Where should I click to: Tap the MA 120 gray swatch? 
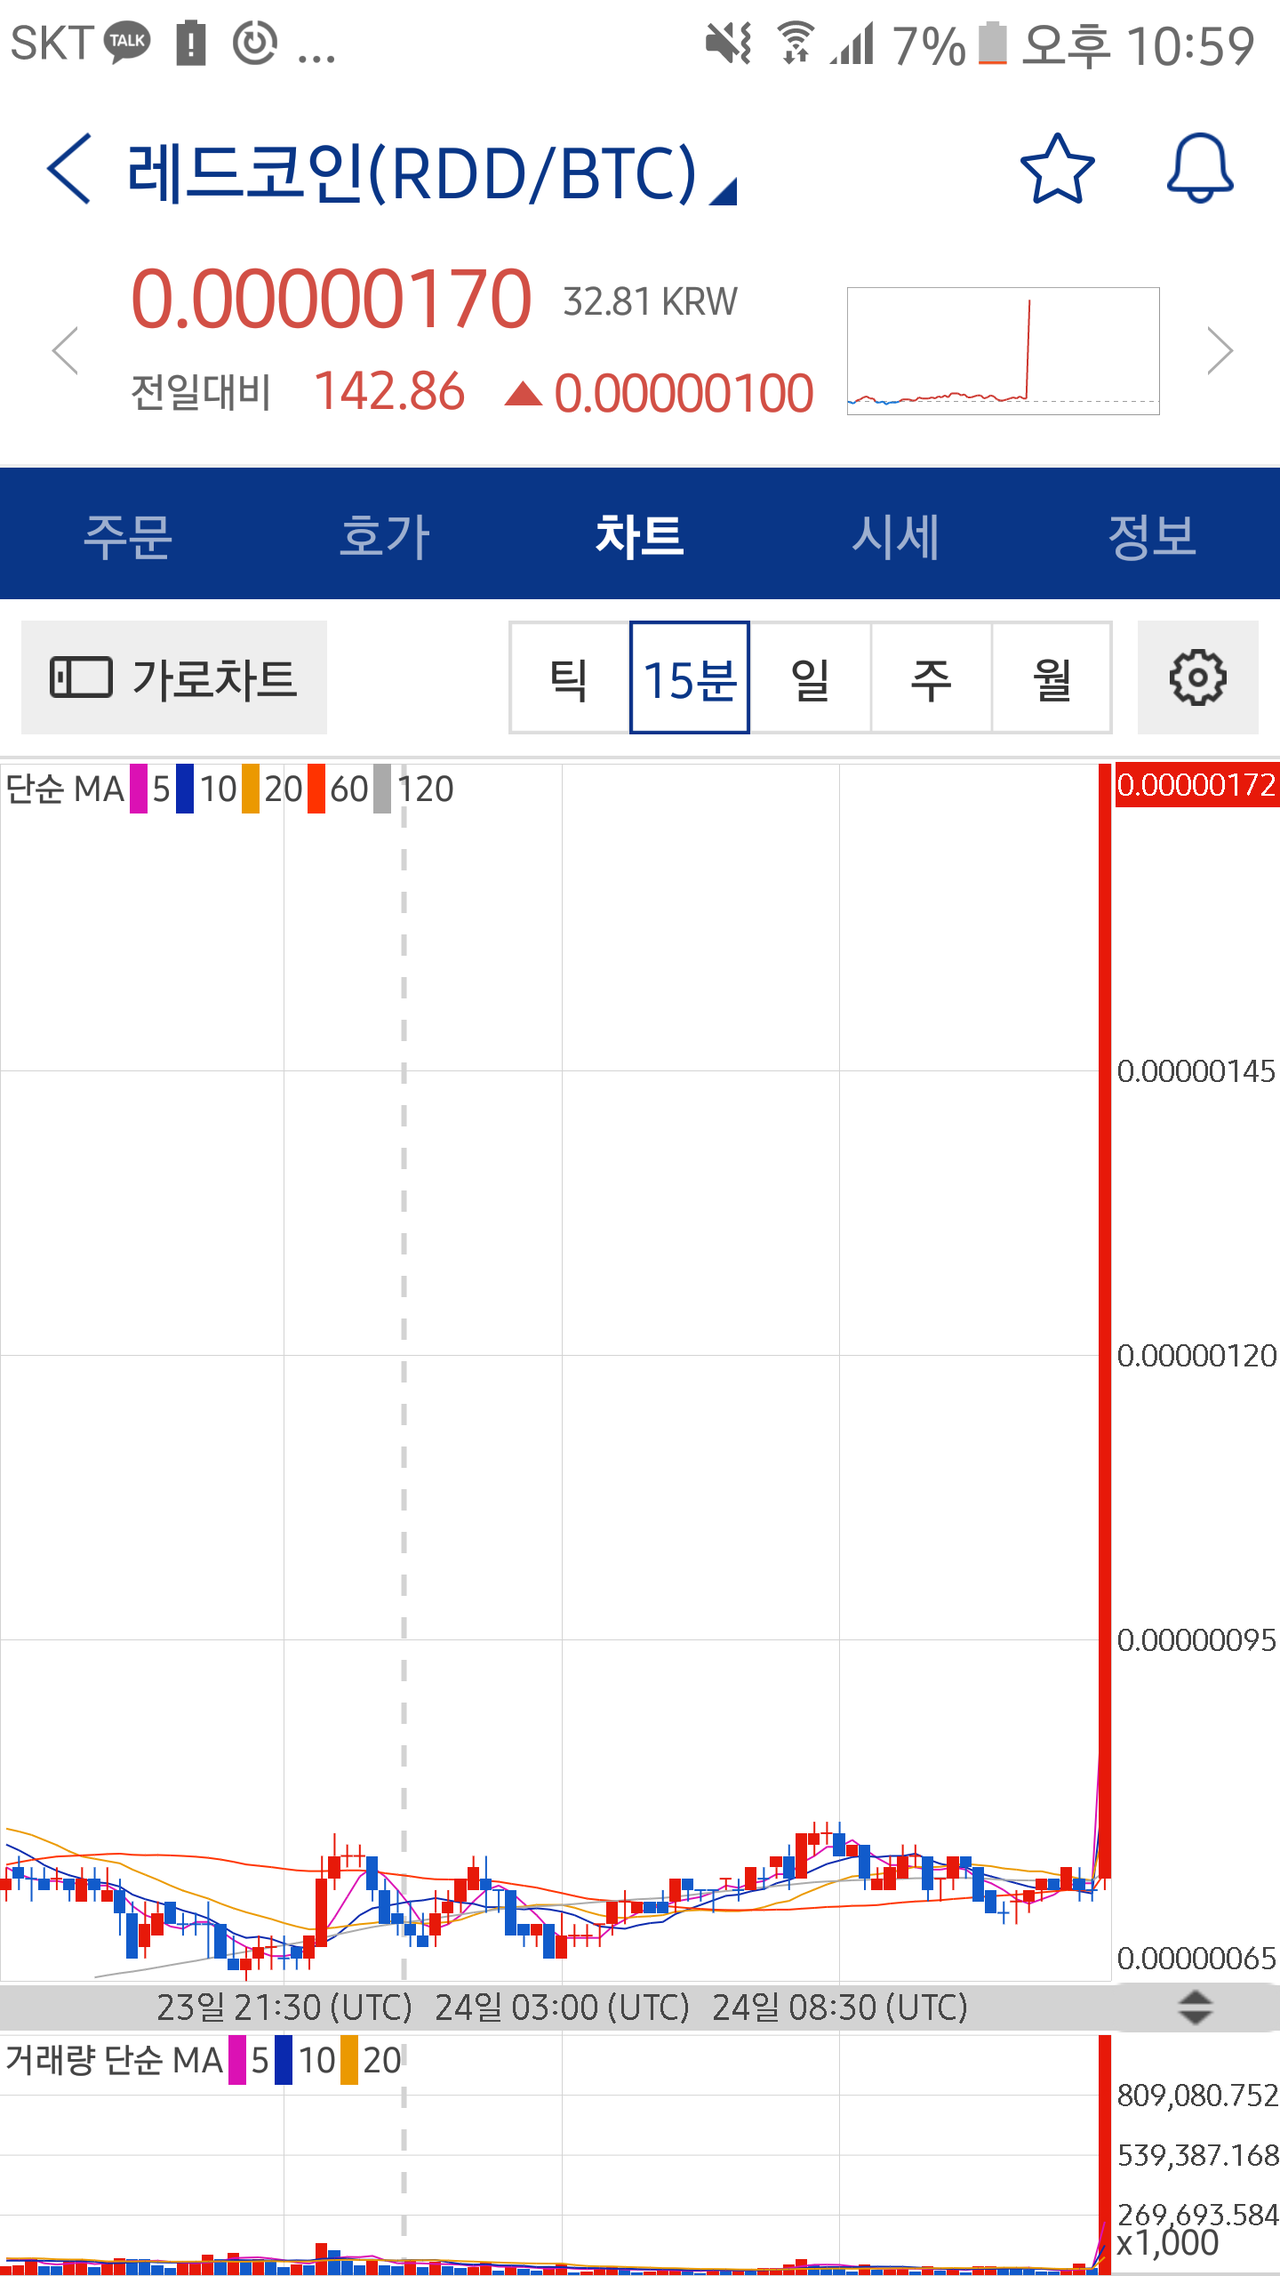[x=382, y=789]
